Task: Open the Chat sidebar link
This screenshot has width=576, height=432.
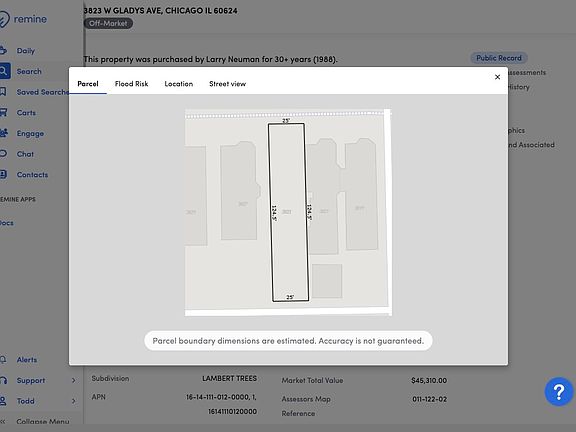Action: (x=25, y=154)
